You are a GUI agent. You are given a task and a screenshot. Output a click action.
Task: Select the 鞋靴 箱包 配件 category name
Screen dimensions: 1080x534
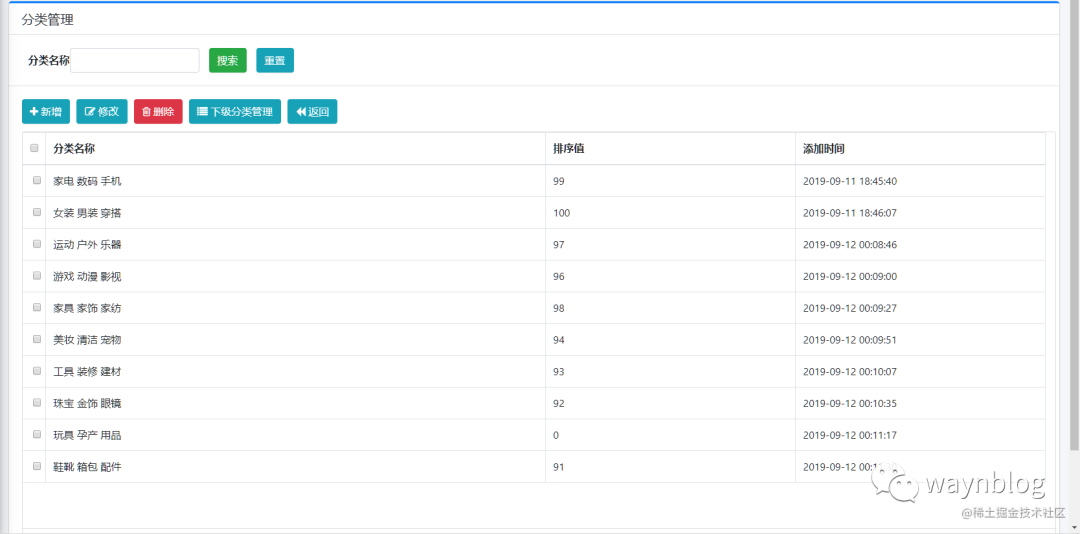click(87, 466)
